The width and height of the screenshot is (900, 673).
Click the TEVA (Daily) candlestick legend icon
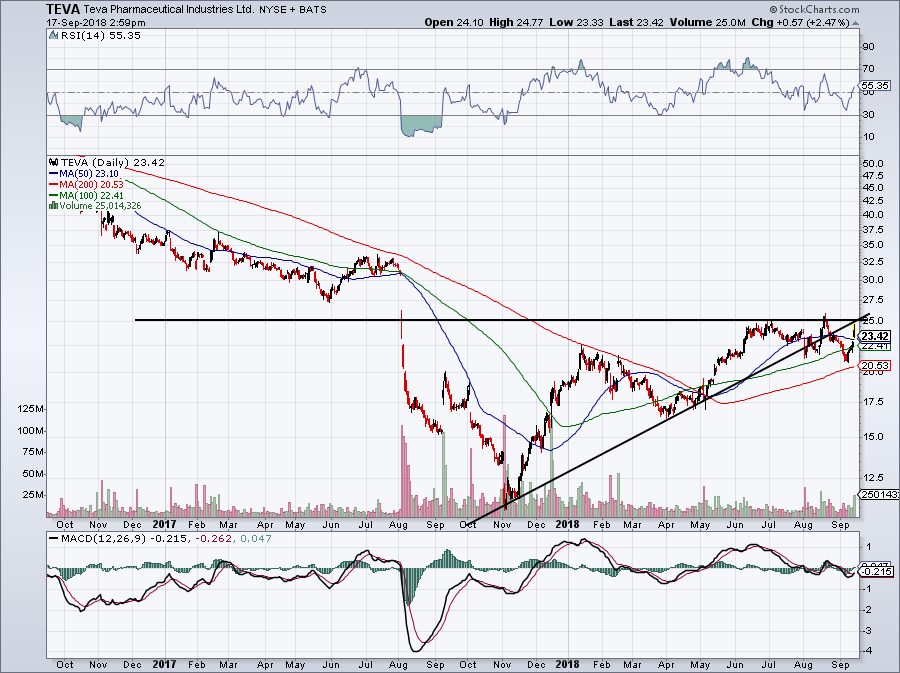coord(54,162)
